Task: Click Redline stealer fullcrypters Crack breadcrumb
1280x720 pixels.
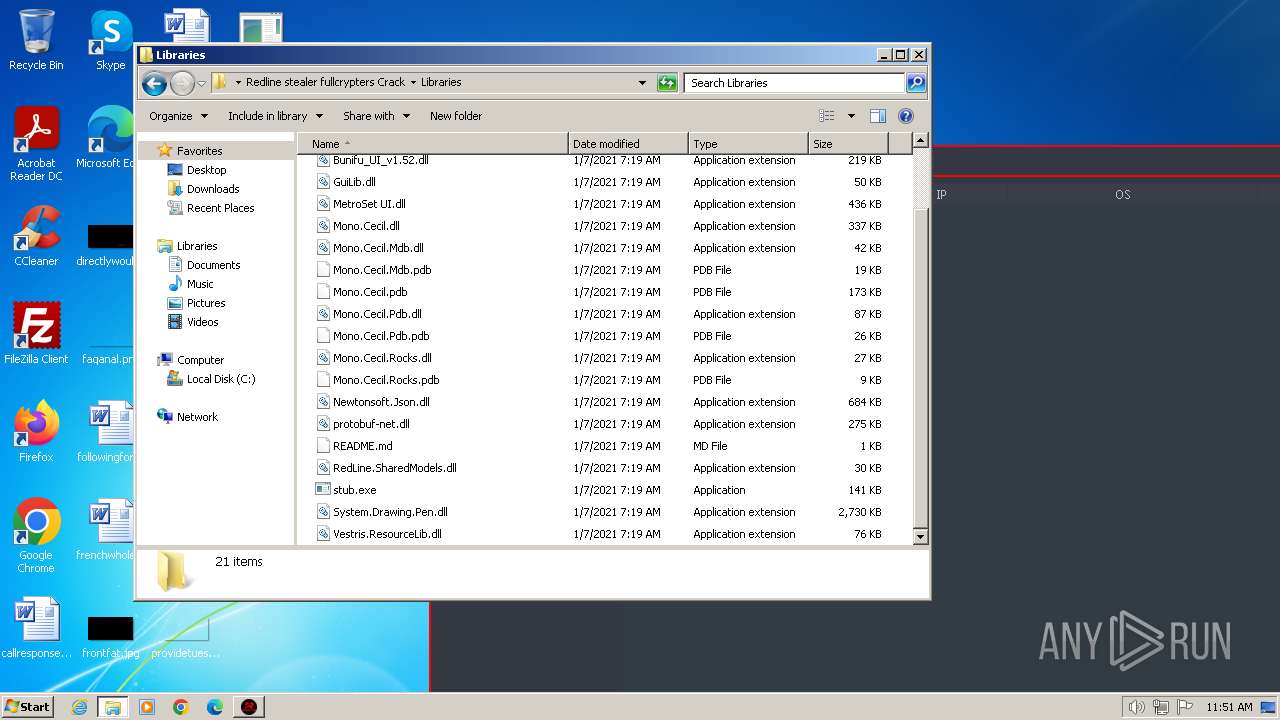Action: pyautogui.click(x=326, y=83)
